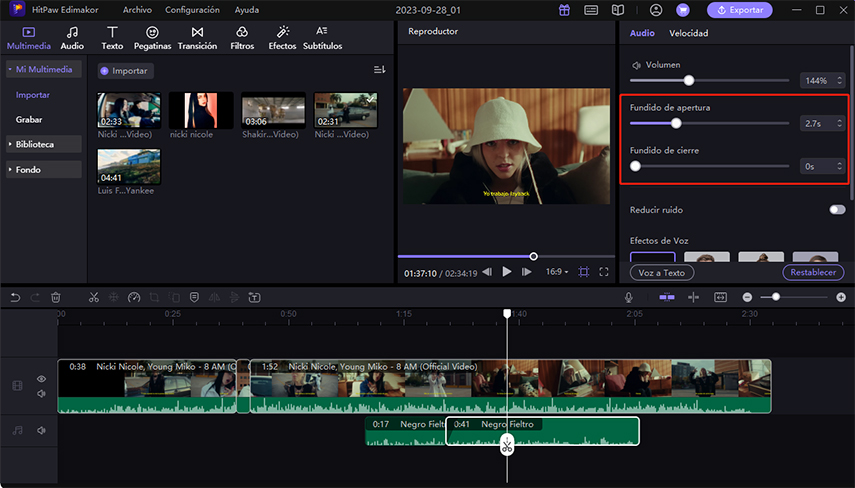The width and height of the screenshot is (855, 488).
Task: Click the Voz a Texto button
Action: click(x=661, y=273)
